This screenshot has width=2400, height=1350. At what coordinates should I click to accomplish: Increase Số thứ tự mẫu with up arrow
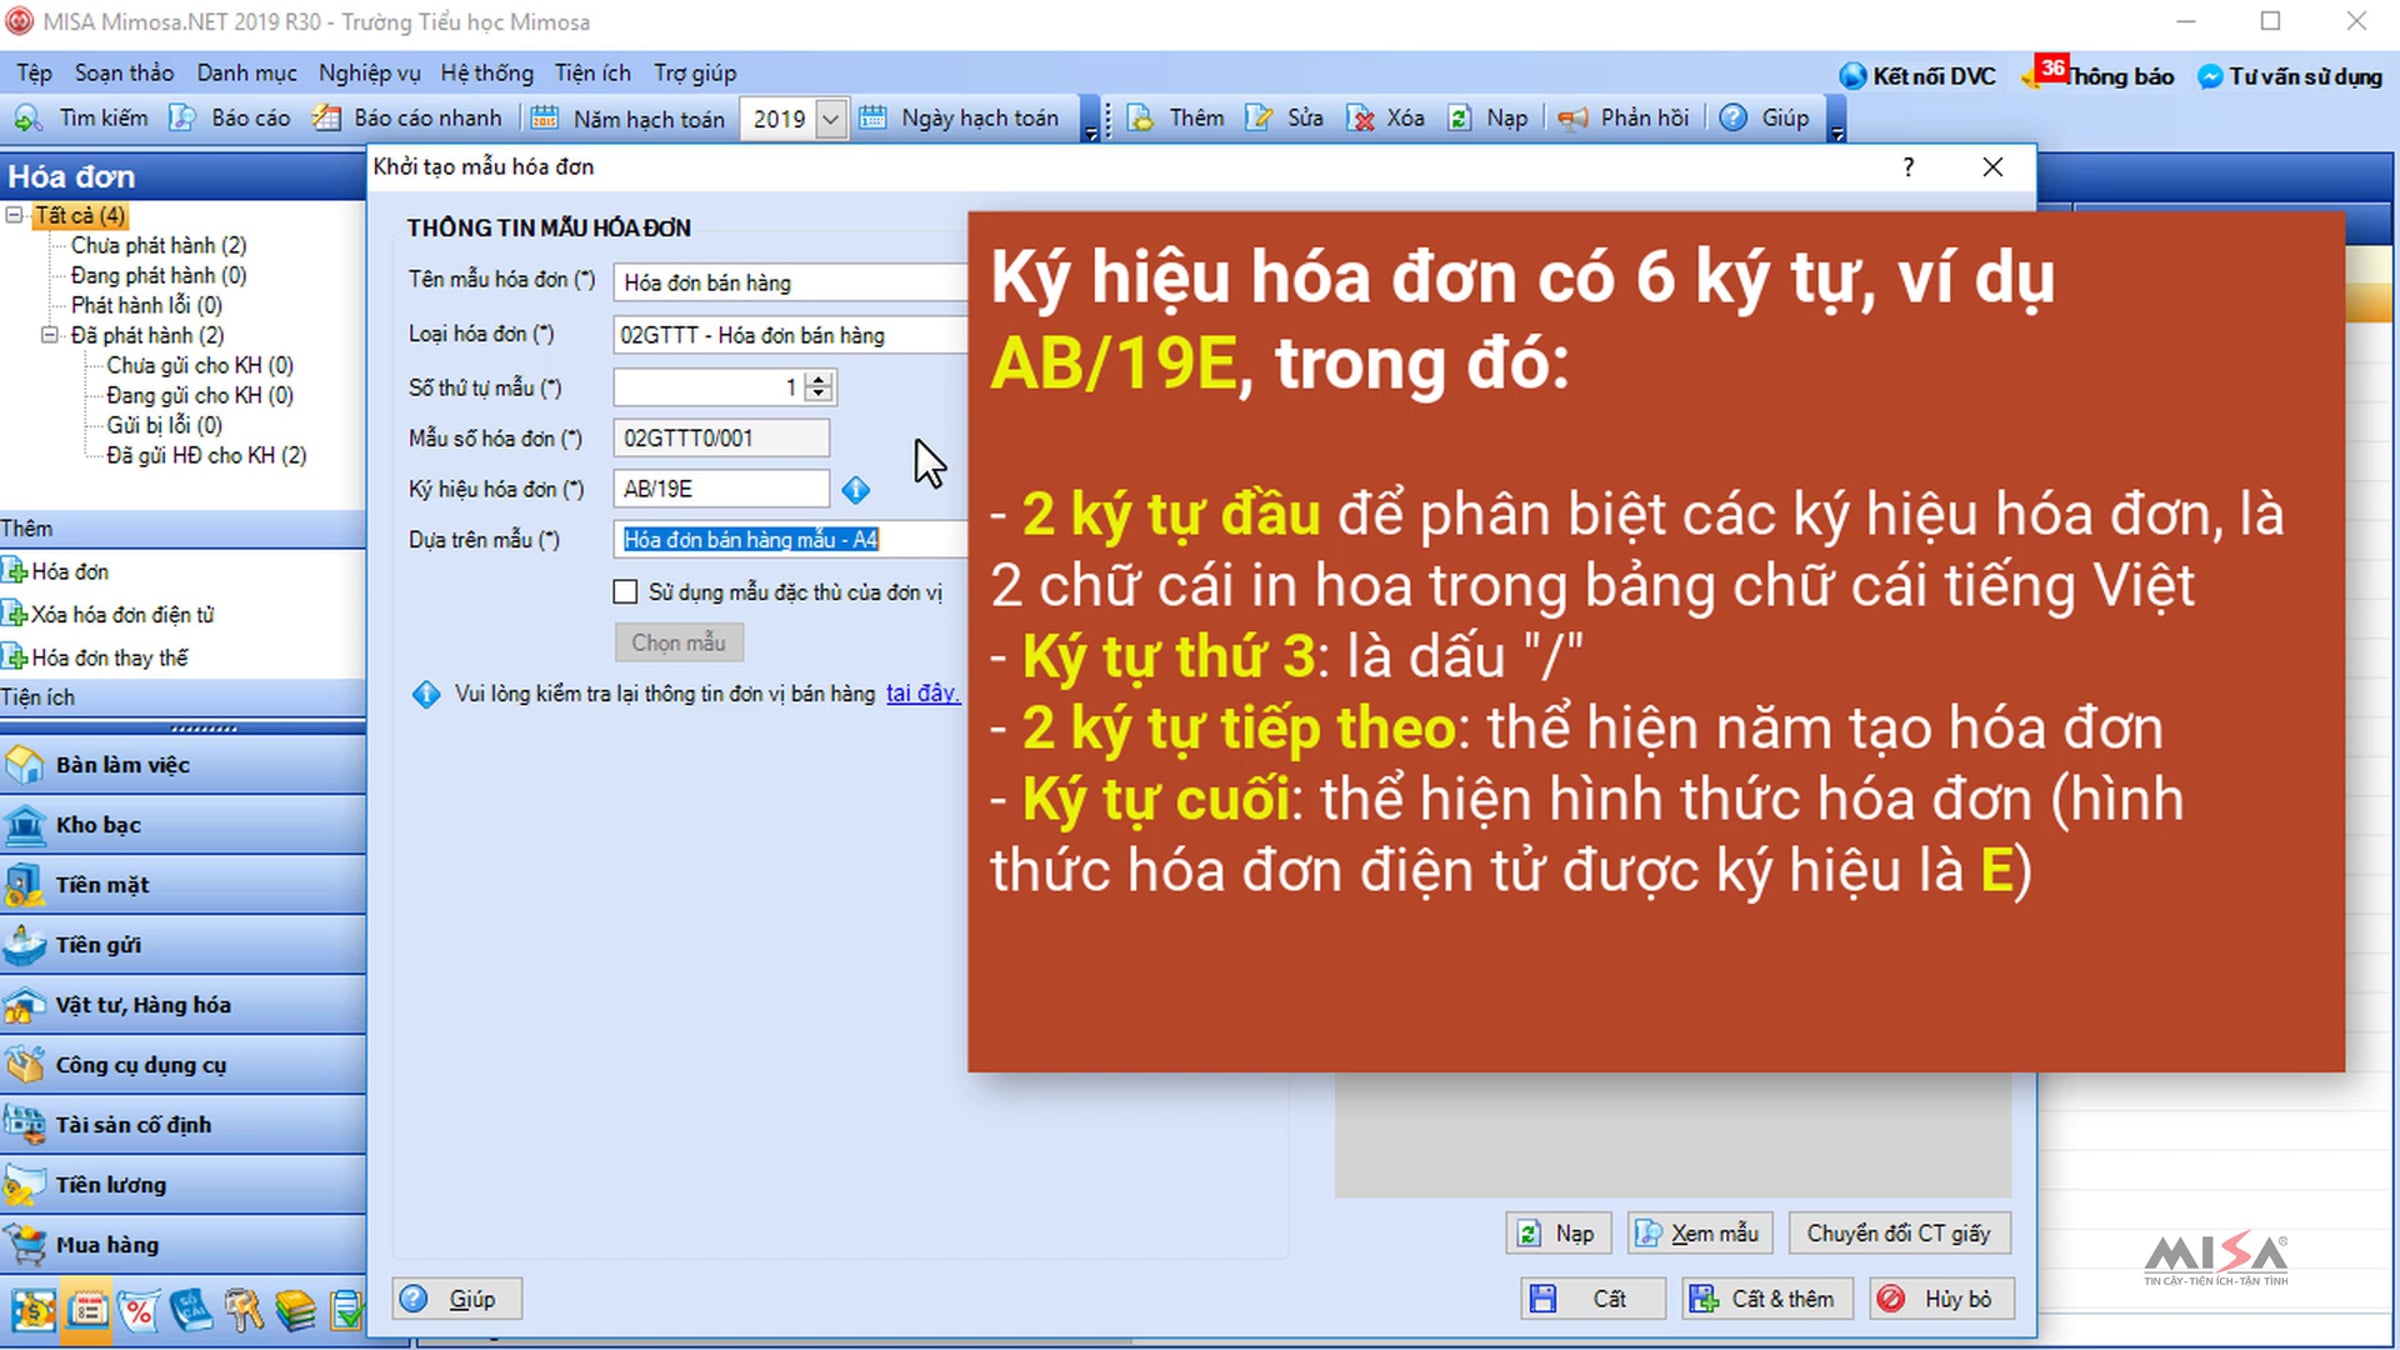tap(819, 380)
